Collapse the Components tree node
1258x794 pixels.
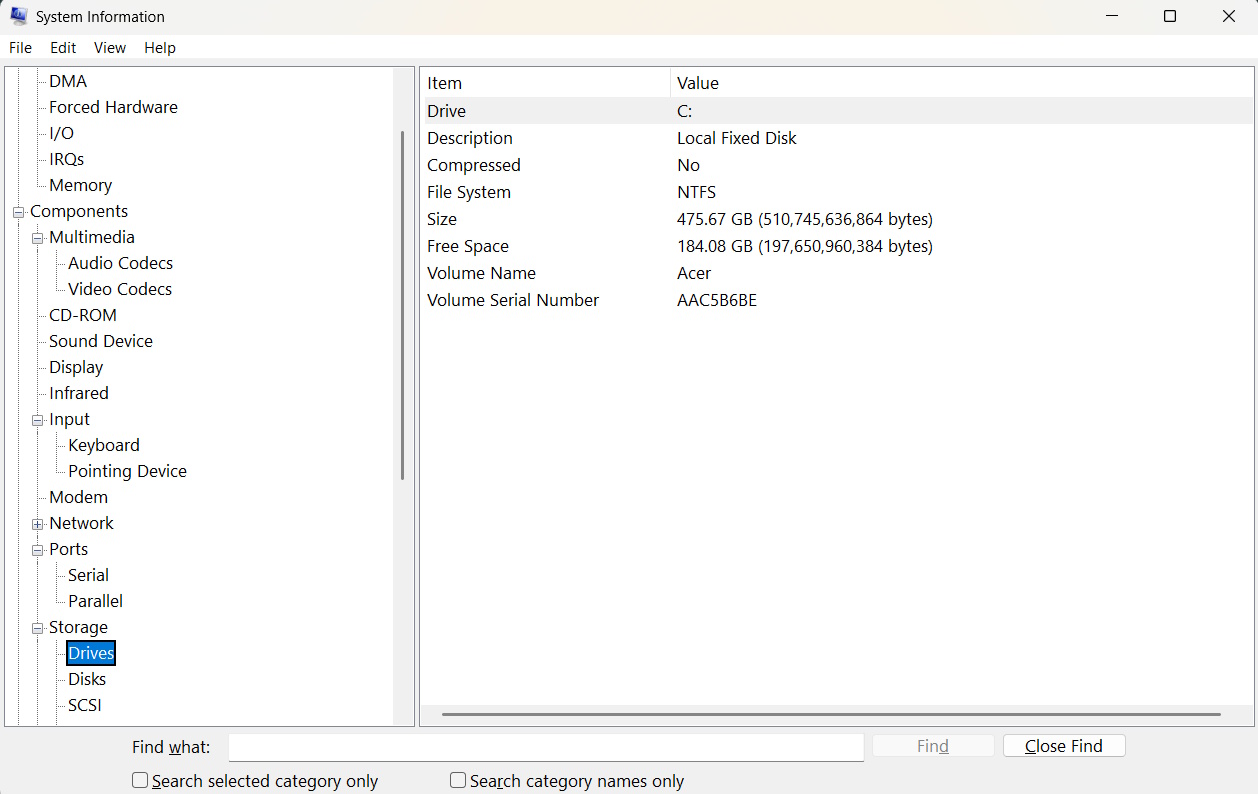[18, 212]
